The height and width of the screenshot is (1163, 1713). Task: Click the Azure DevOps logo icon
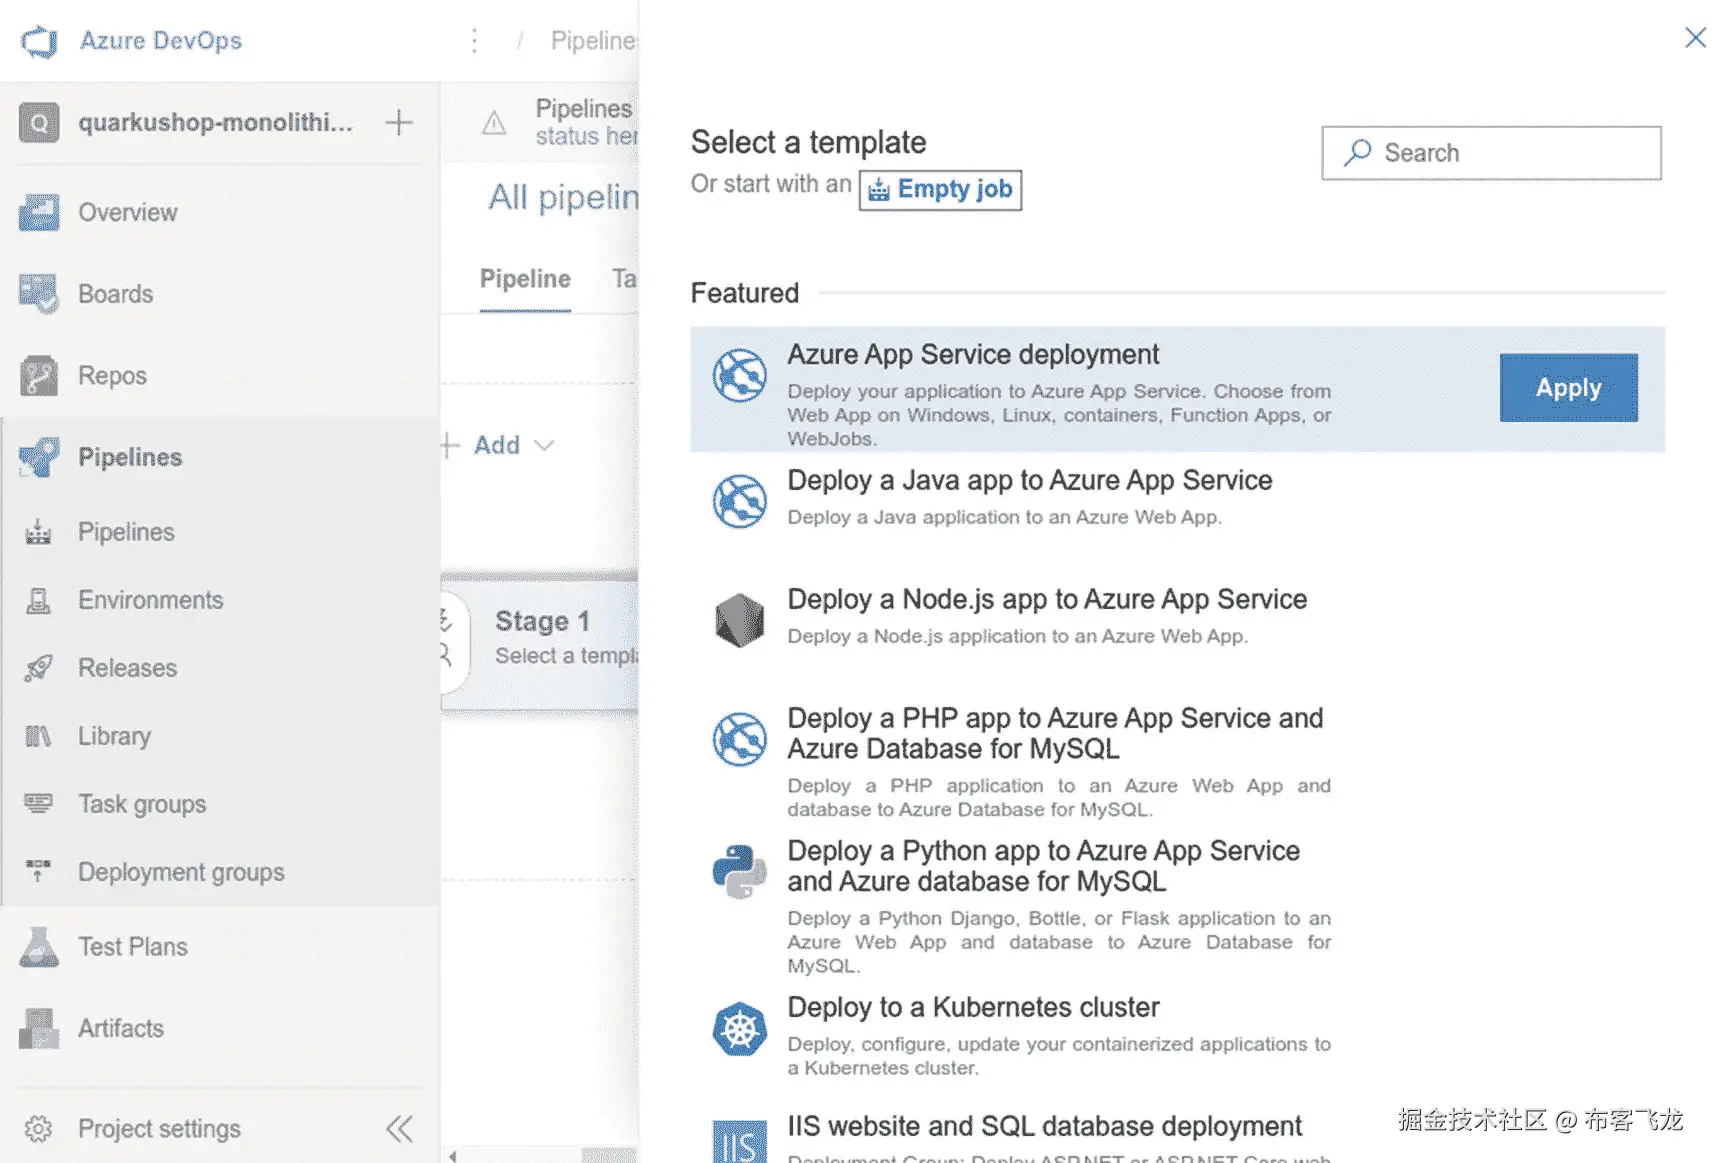[39, 41]
